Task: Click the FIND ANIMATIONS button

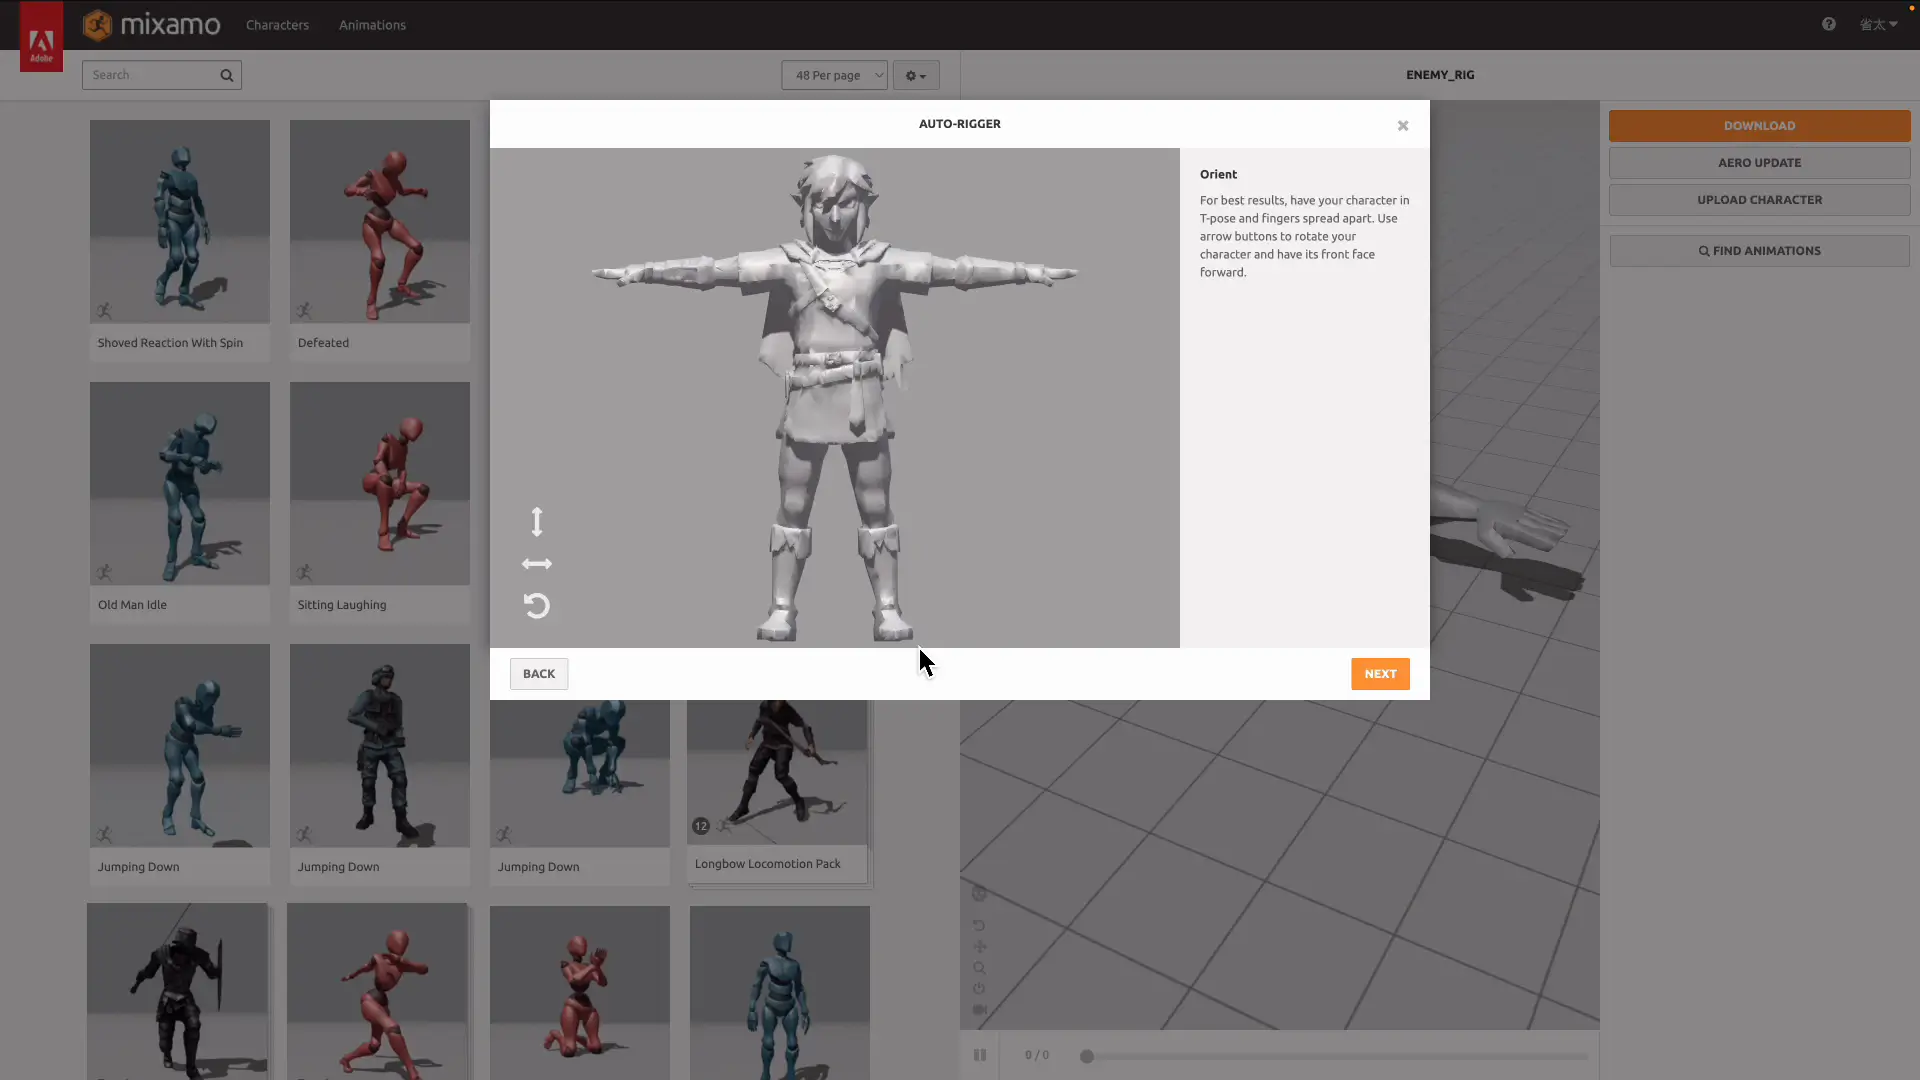Action: click(x=1759, y=251)
